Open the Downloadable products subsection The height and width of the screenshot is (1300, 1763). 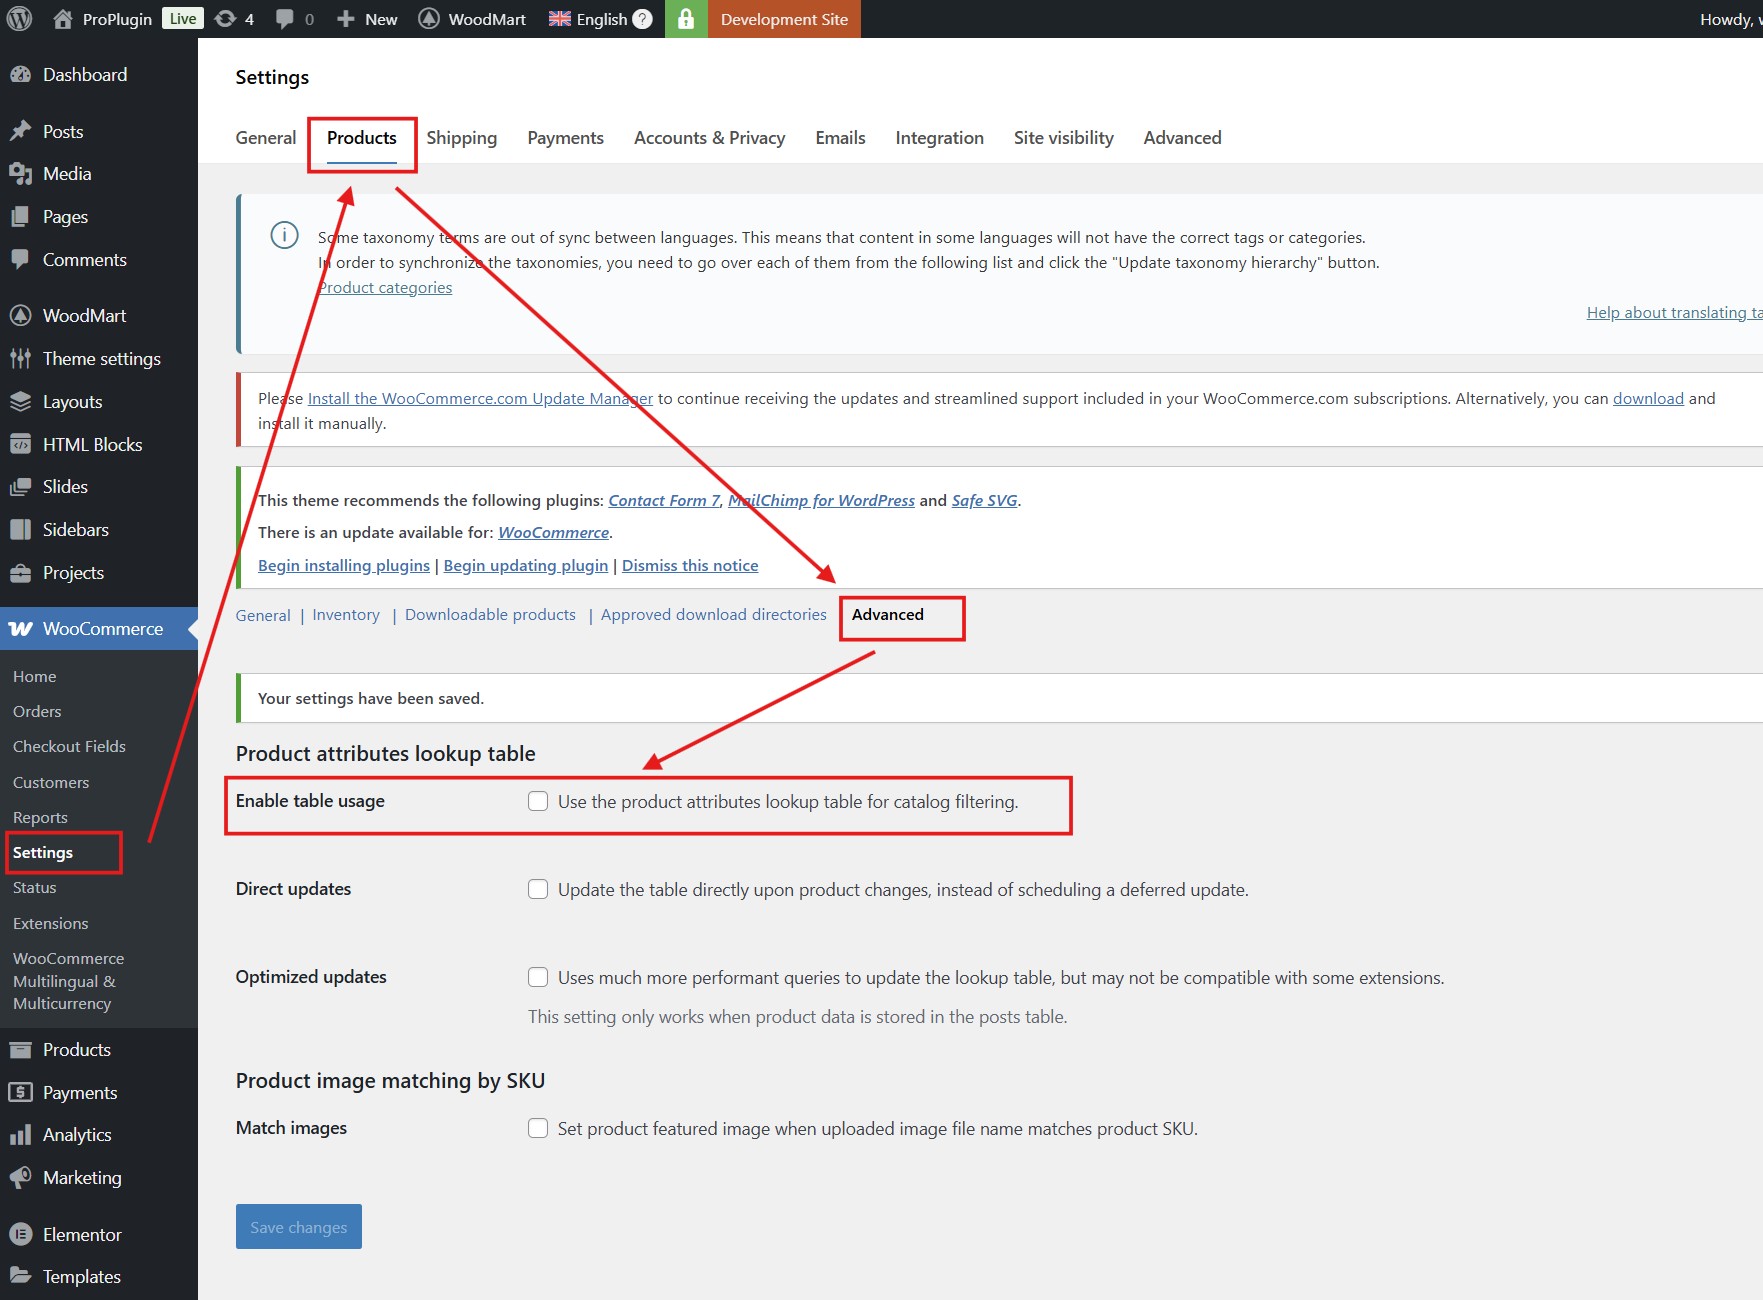point(490,615)
